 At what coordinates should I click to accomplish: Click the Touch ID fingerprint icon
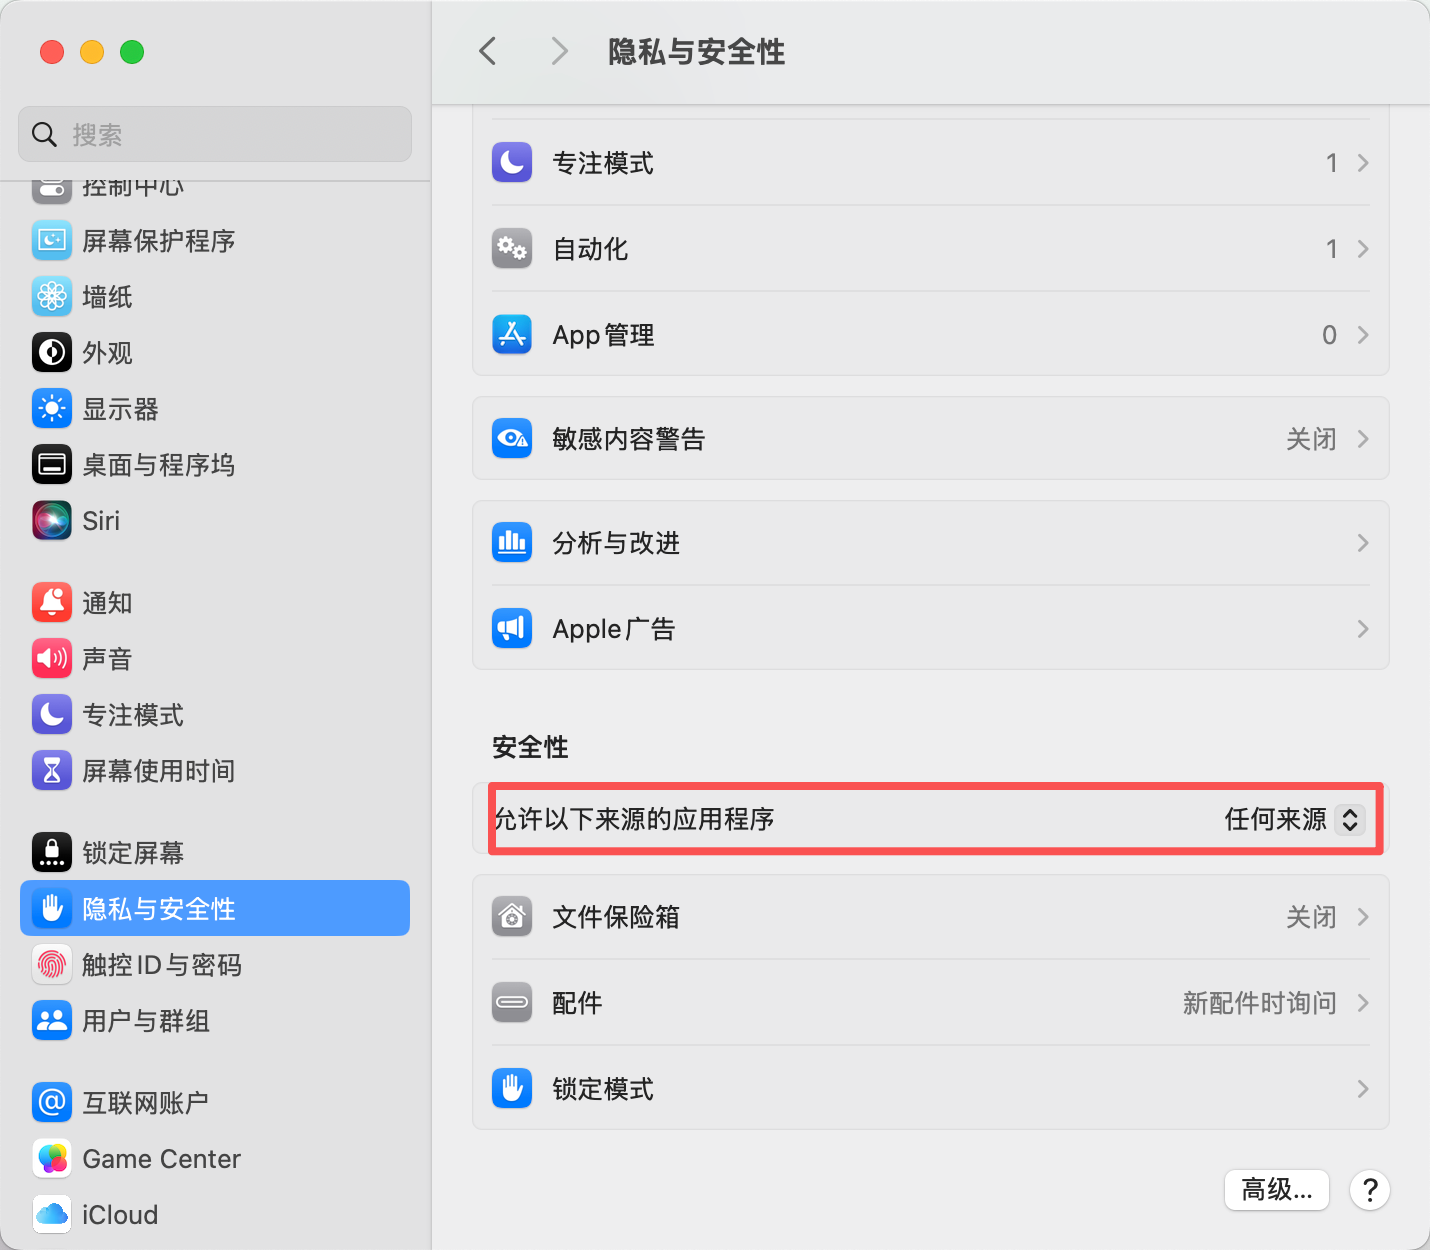click(52, 965)
